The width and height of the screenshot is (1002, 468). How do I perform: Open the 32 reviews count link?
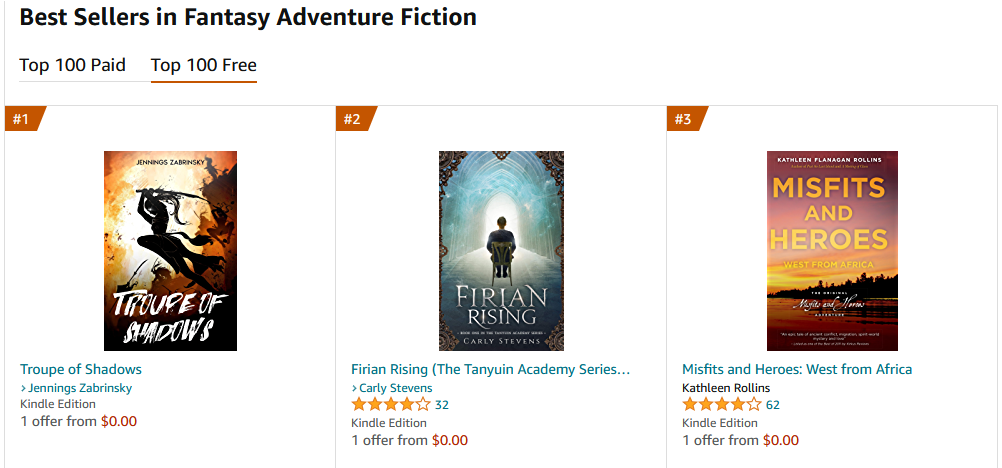pyautogui.click(x=442, y=405)
